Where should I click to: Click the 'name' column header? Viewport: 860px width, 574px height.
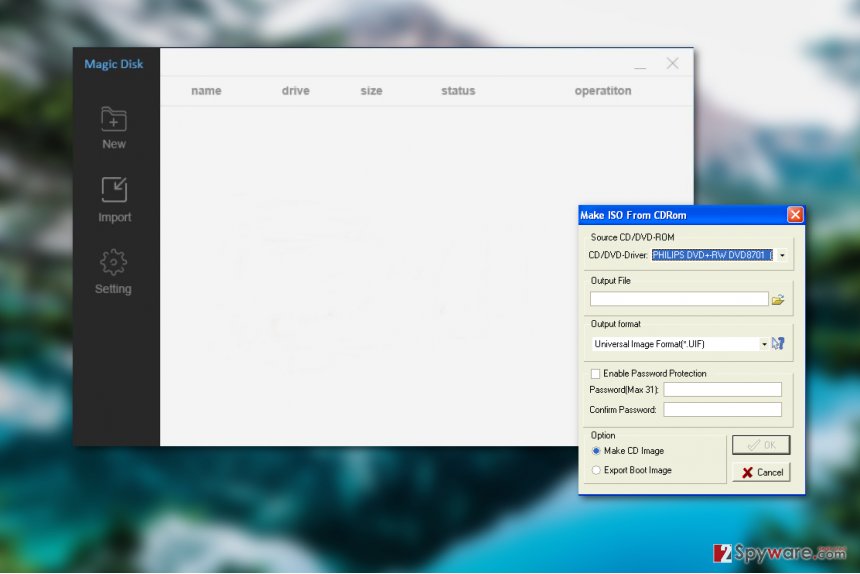[x=206, y=91]
